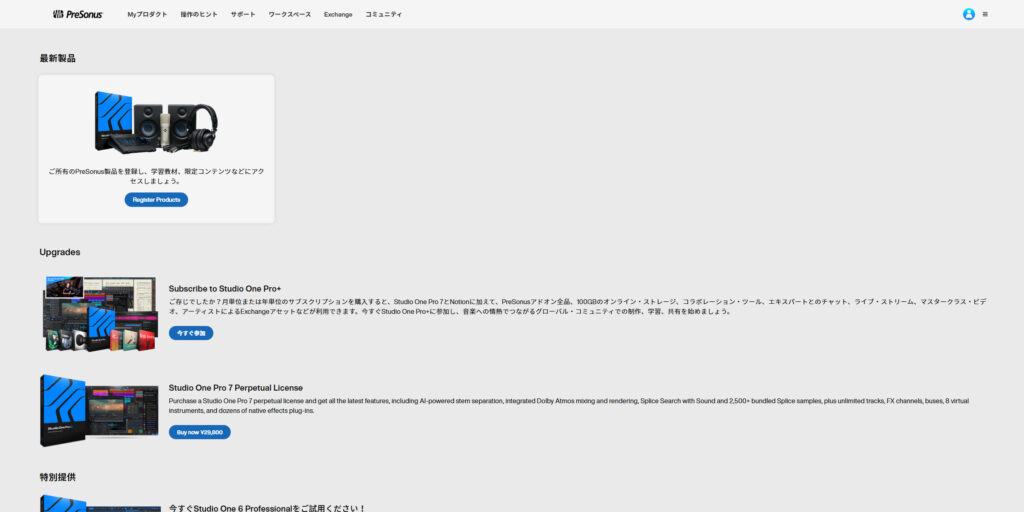
Task: Click the Buy now ¥29,800 button
Action: (x=199, y=432)
